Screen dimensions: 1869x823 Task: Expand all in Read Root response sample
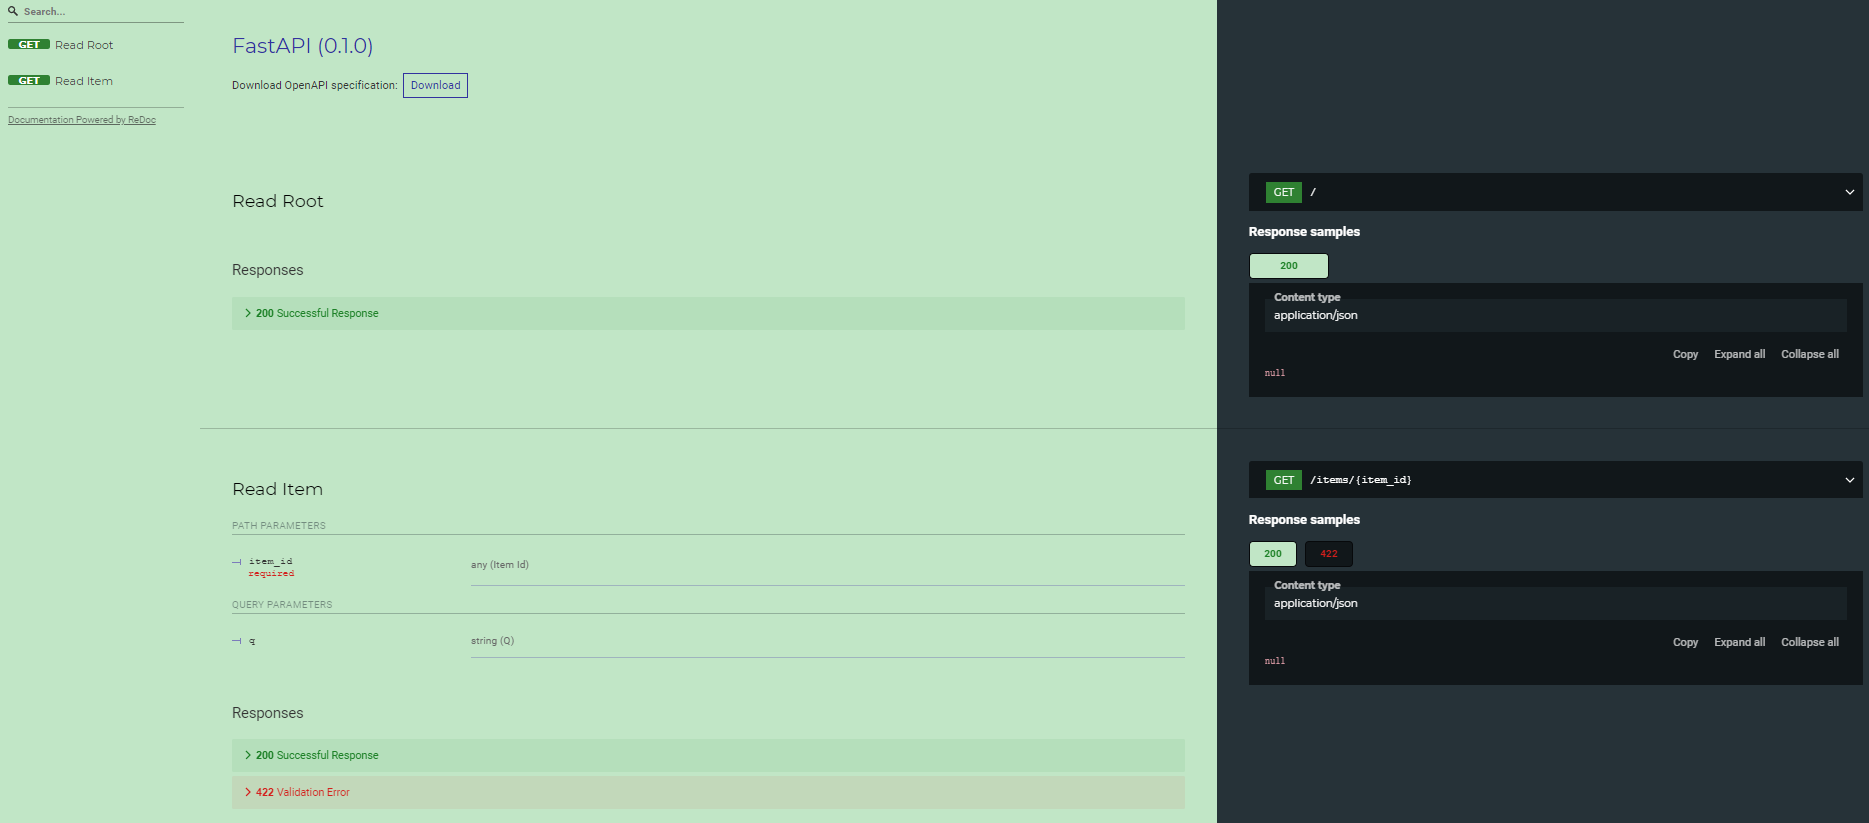pyautogui.click(x=1739, y=354)
